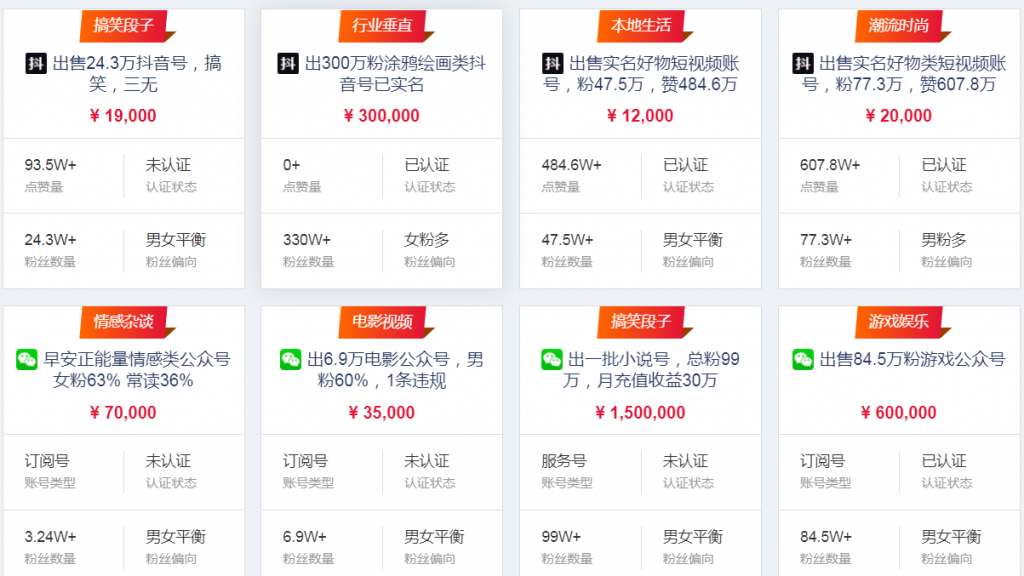Click Douyin icon on 24.3万 funny account listing
This screenshot has height=576, width=1024.
(x=36, y=64)
